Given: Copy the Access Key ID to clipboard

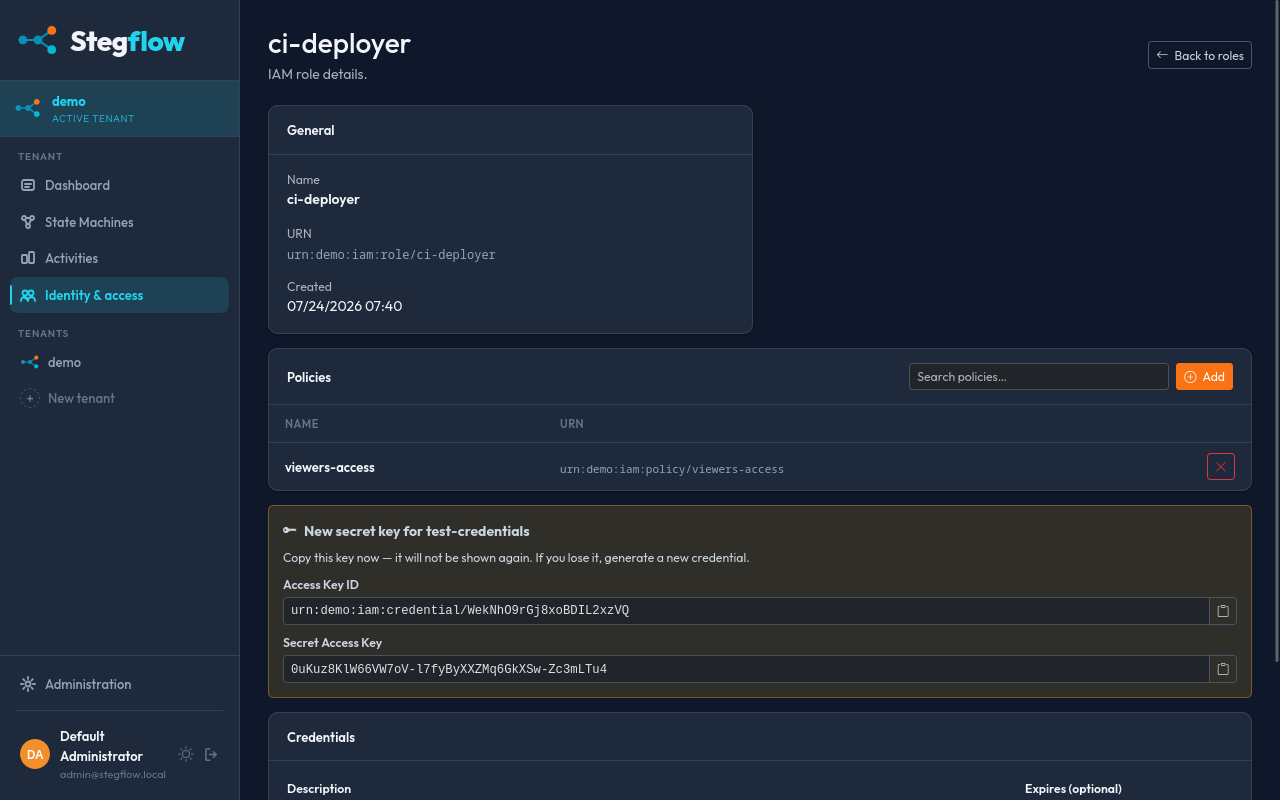Looking at the screenshot, I should (1223, 611).
